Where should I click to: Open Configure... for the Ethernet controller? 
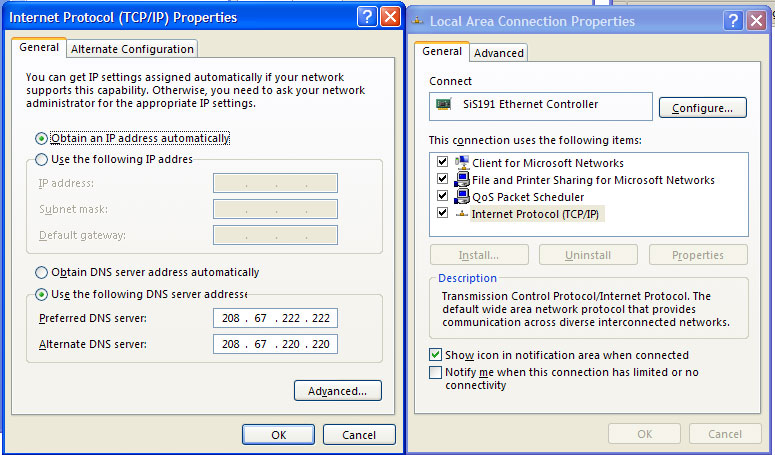tap(702, 108)
